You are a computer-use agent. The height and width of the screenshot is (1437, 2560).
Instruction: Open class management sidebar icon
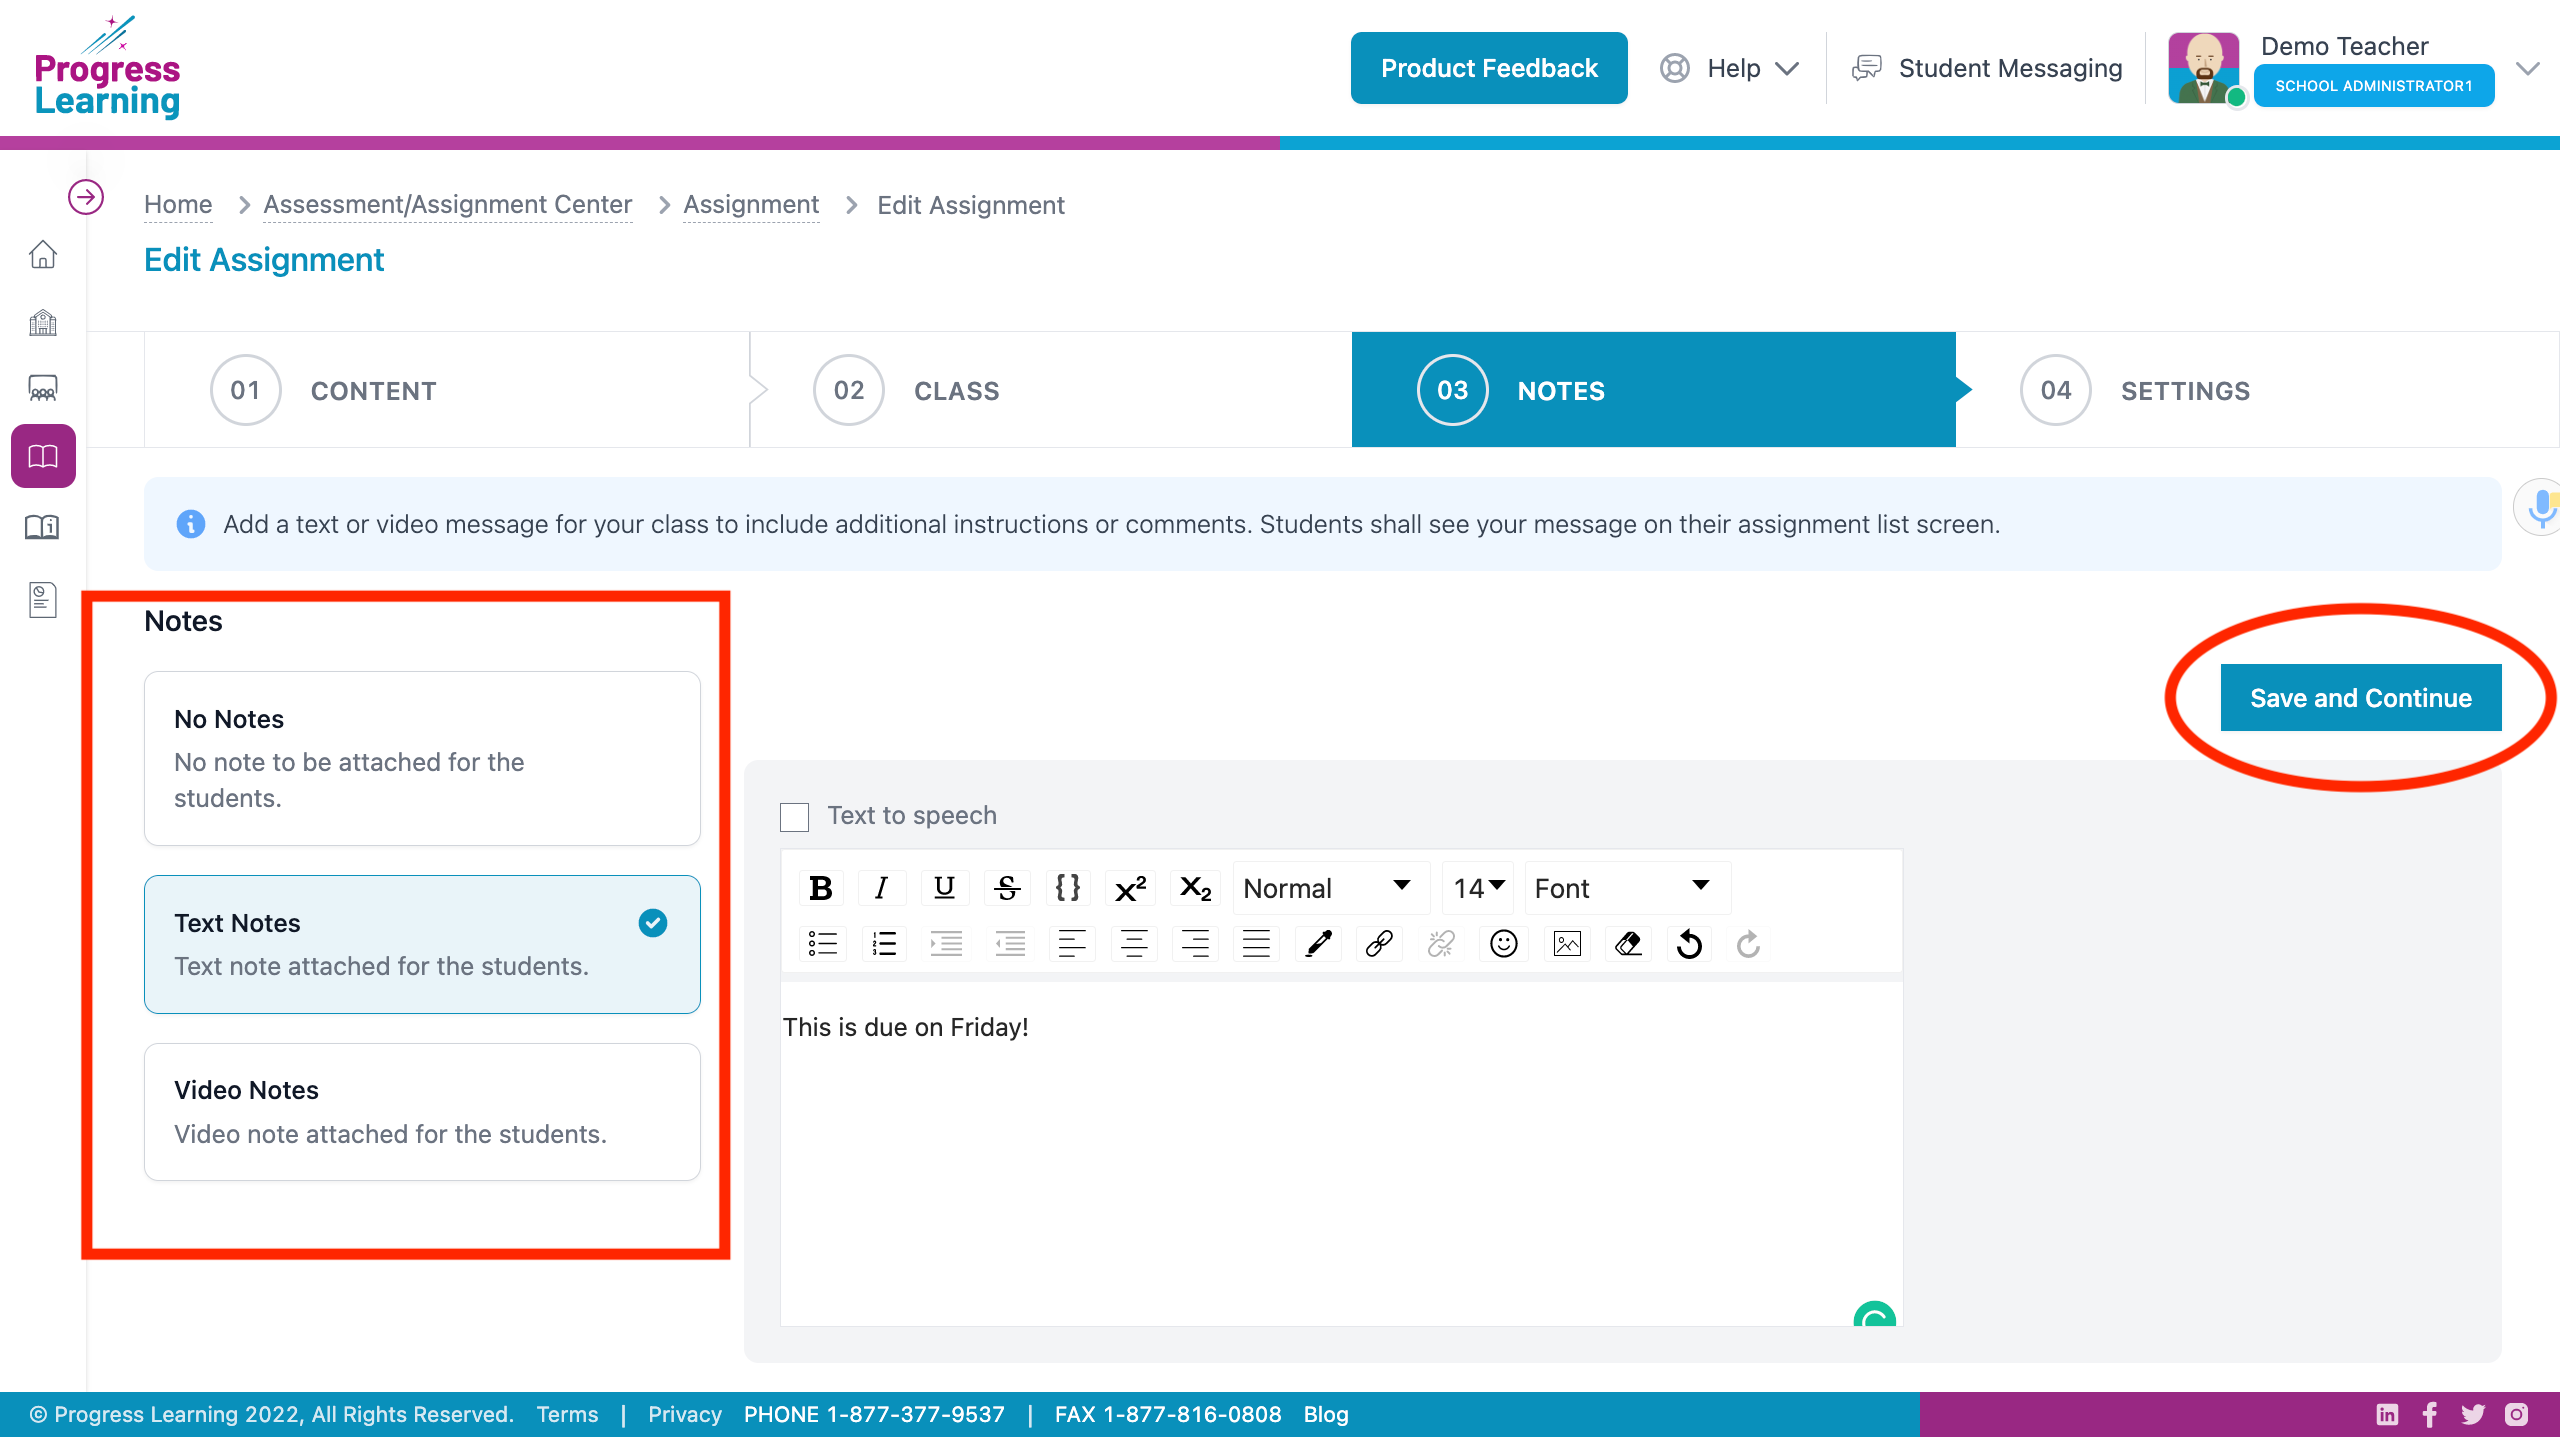point(43,388)
